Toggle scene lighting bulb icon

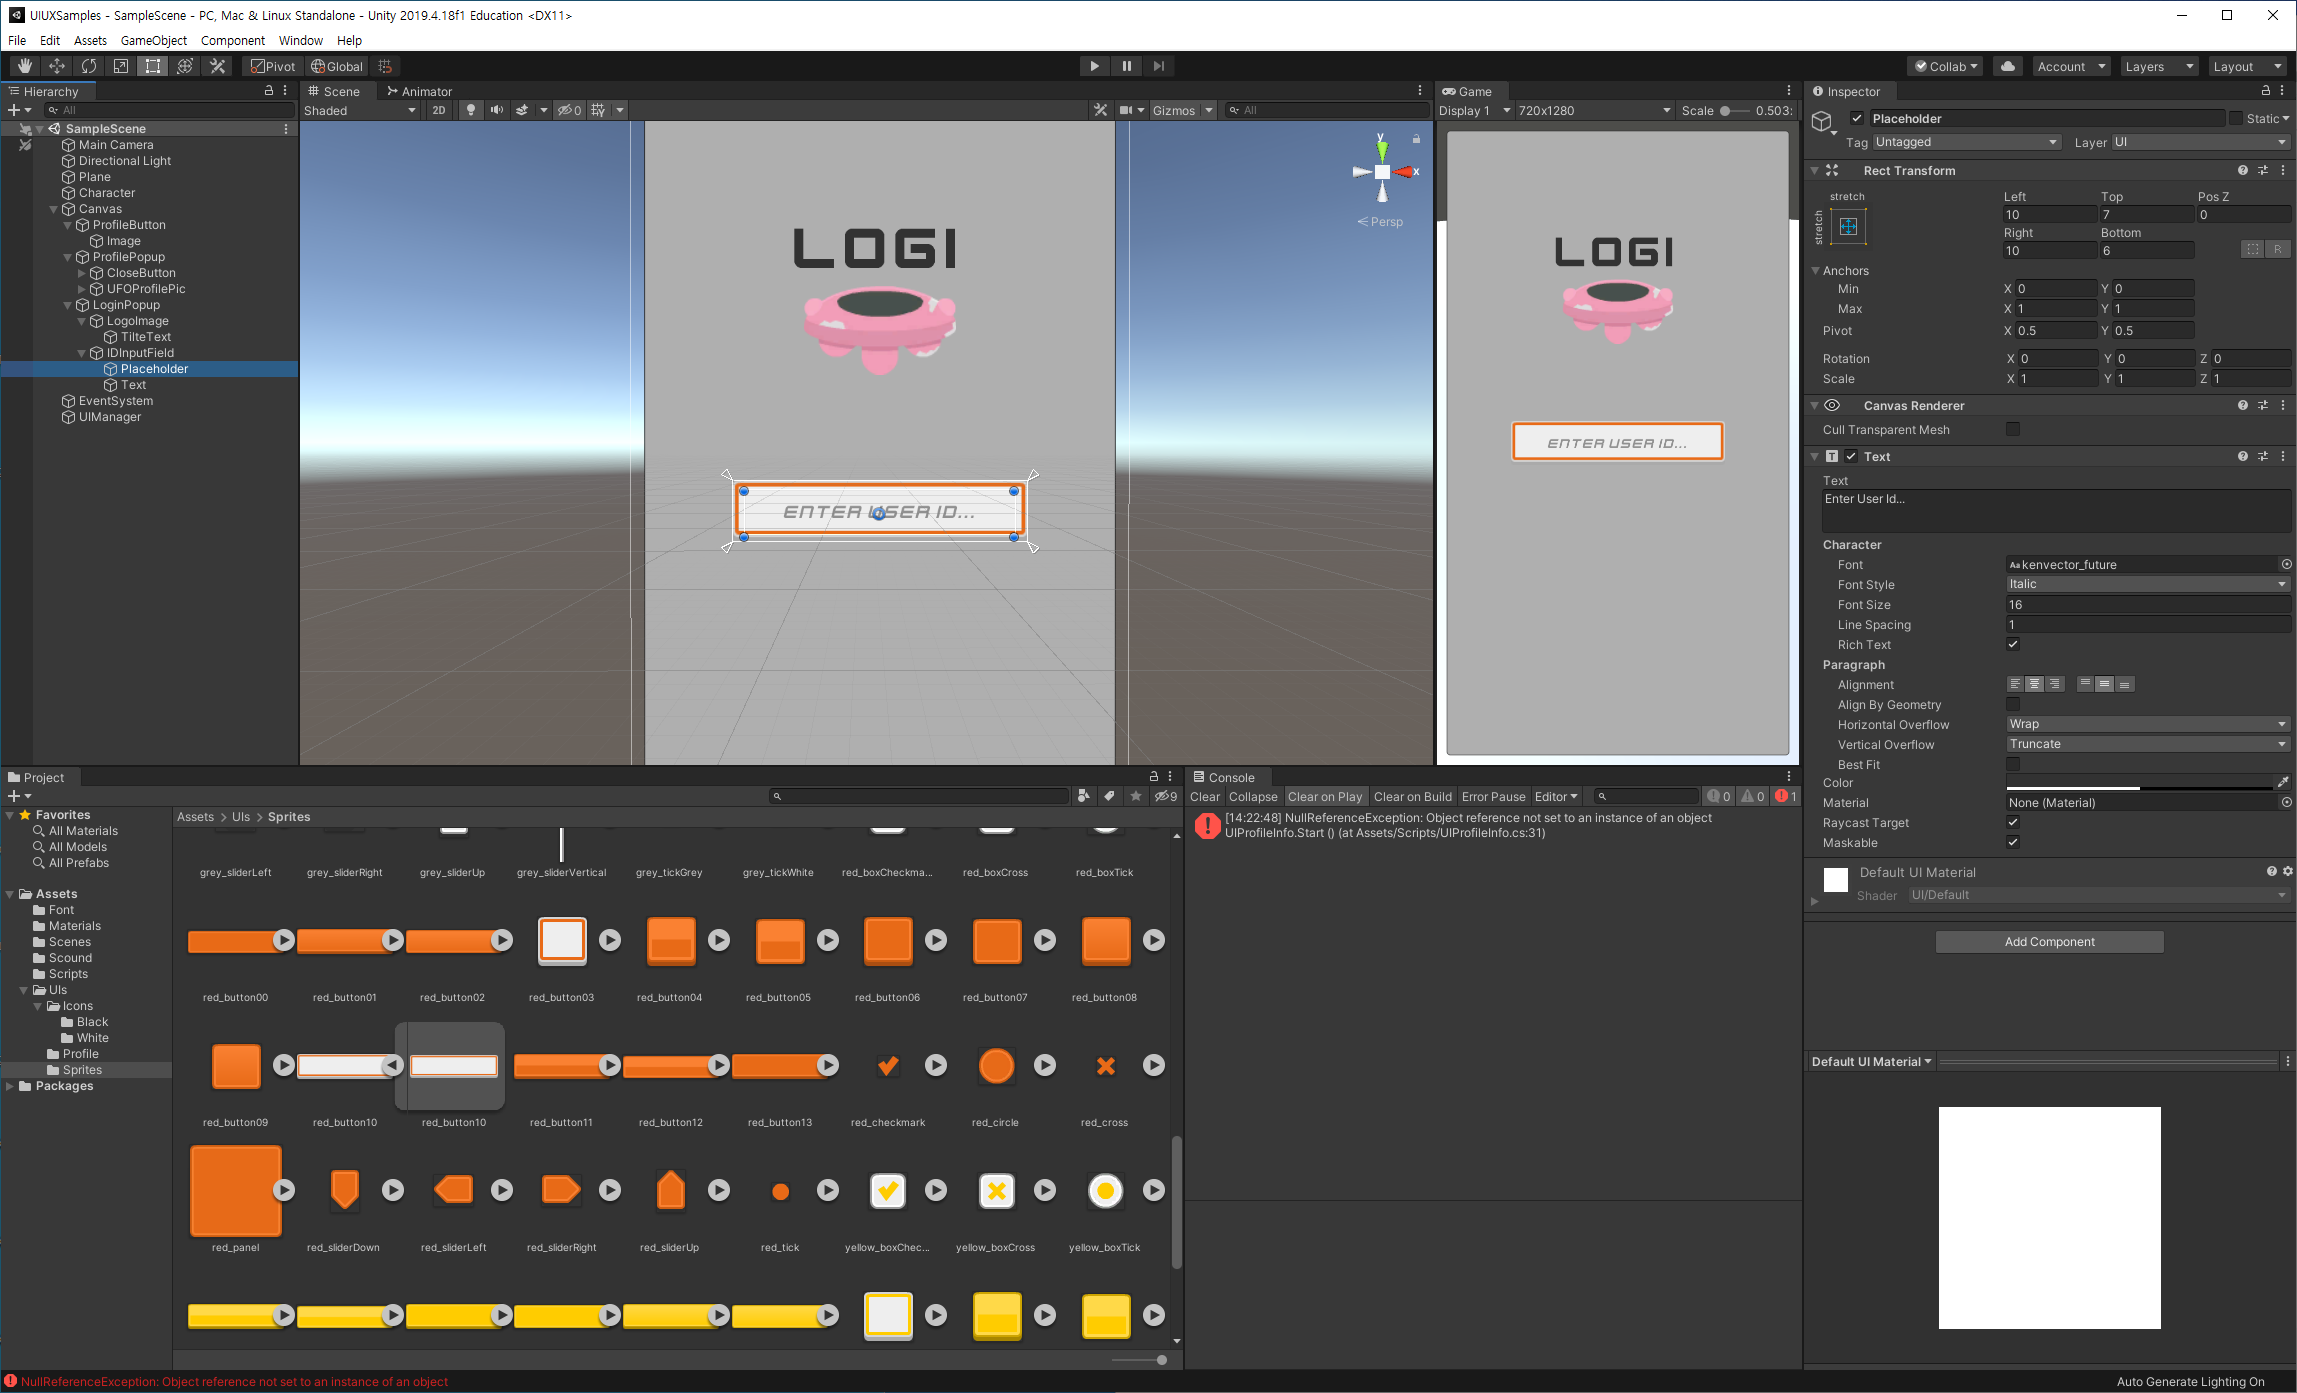tap(471, 110)
